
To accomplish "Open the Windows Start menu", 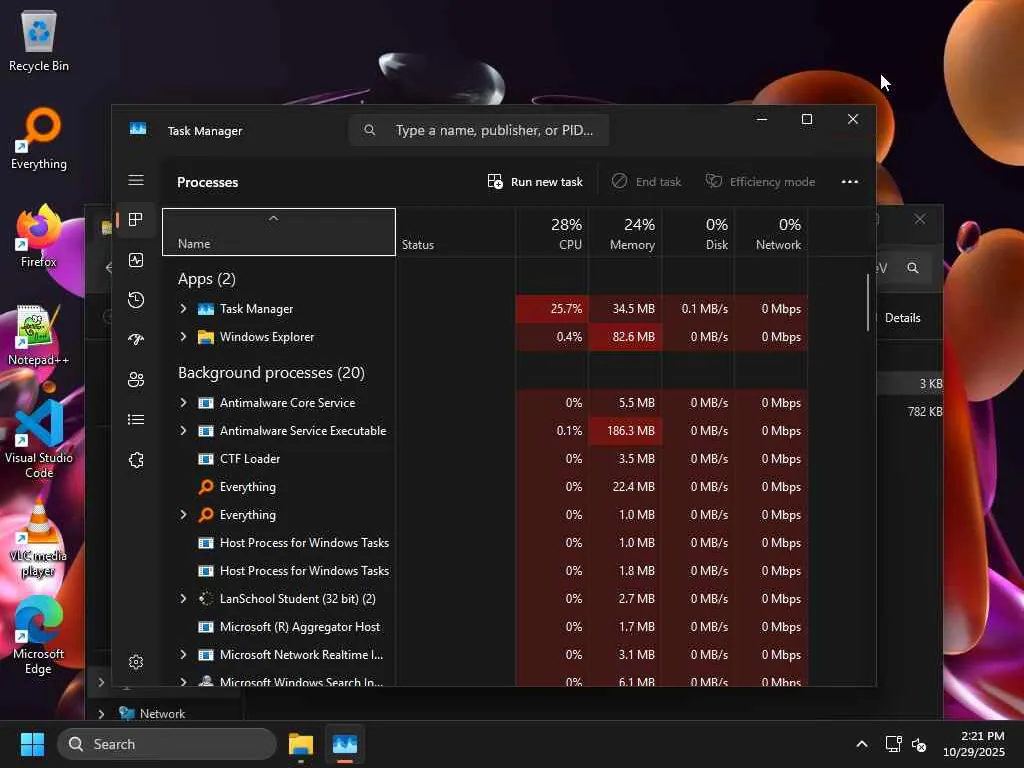I will click(x=32, y=744).
